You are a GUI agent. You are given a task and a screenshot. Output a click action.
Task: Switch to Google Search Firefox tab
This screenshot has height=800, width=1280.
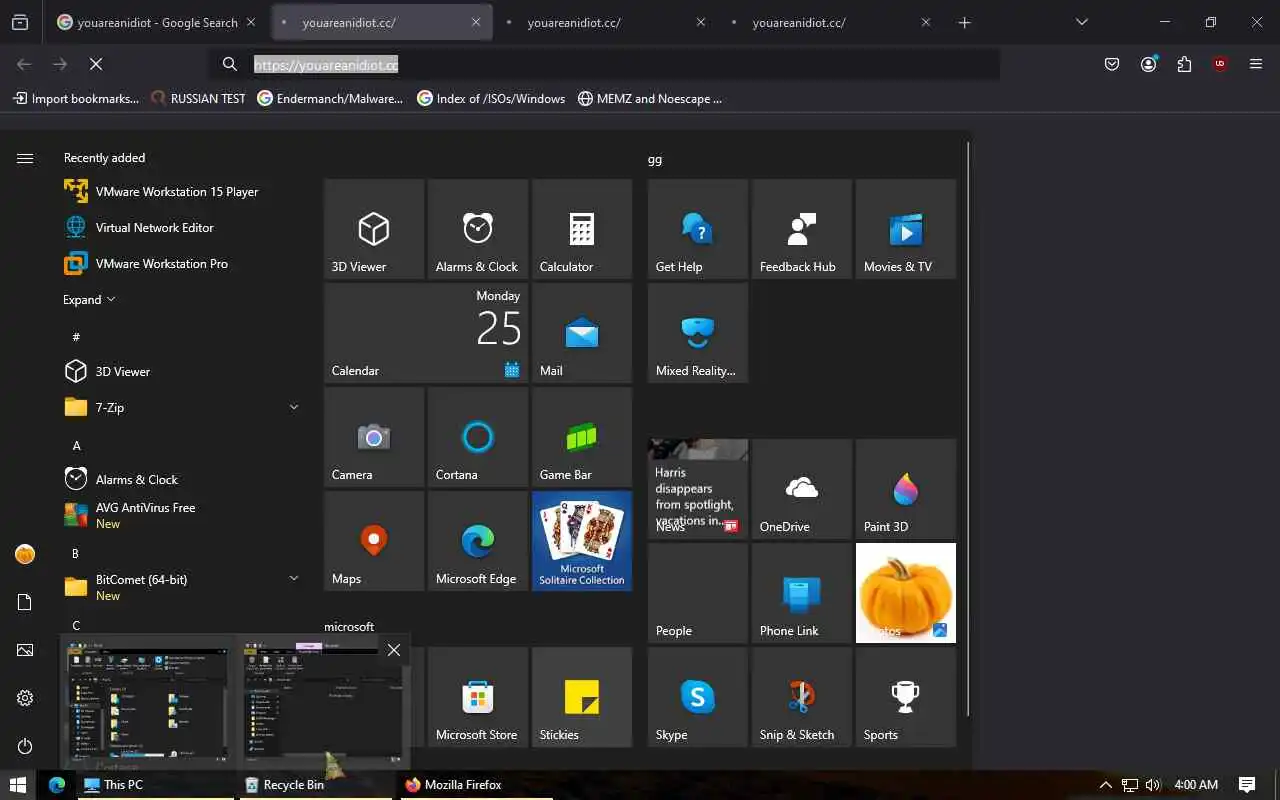pyautogui.click(x=157, y=22)
